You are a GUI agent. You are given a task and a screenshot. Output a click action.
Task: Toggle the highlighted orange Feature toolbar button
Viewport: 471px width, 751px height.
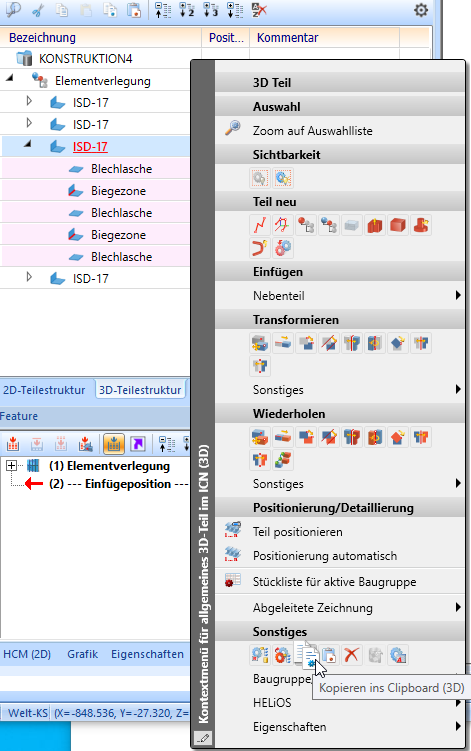[114, 444]
